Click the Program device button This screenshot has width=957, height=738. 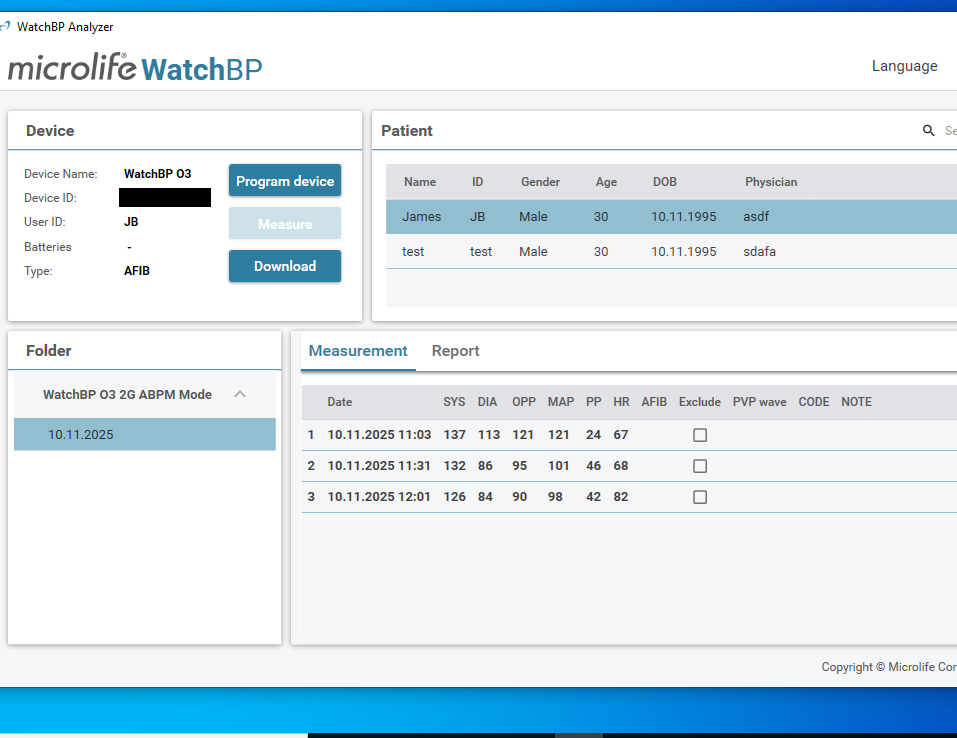(x=284, y=180)
